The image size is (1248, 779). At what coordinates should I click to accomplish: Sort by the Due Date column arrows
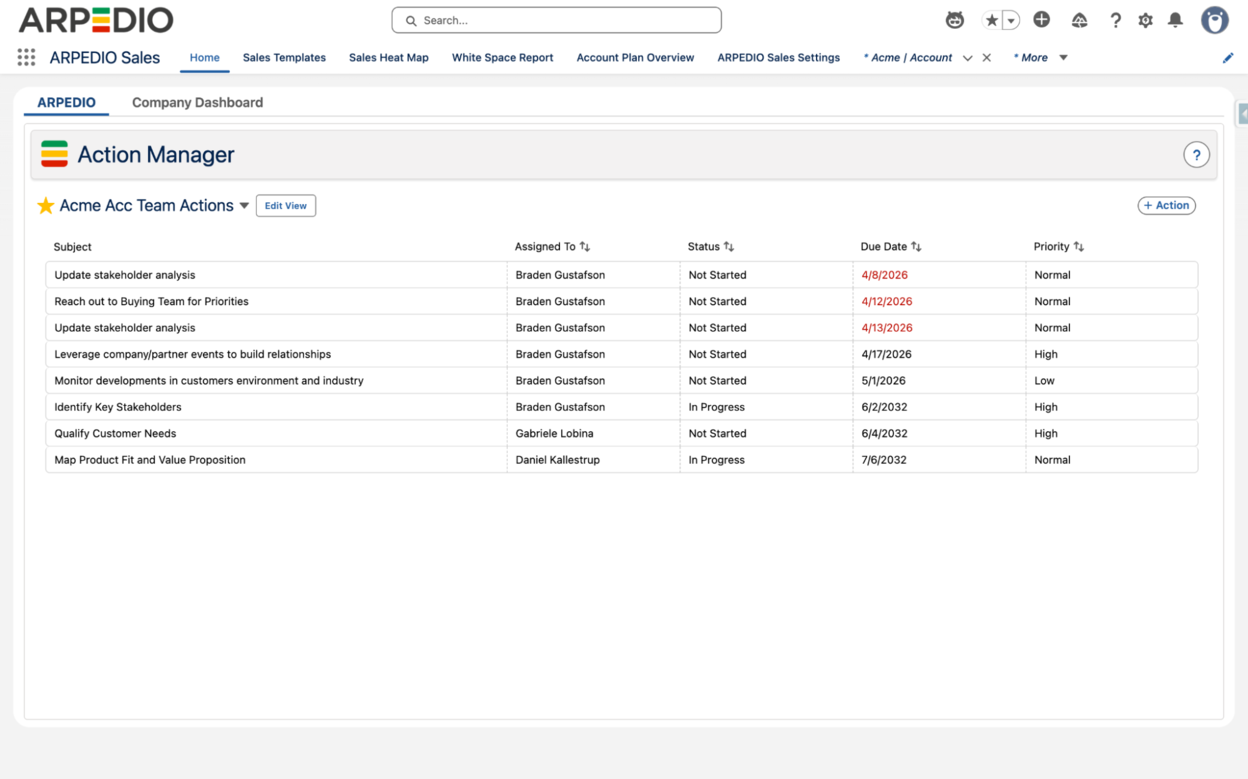[916, 247]
